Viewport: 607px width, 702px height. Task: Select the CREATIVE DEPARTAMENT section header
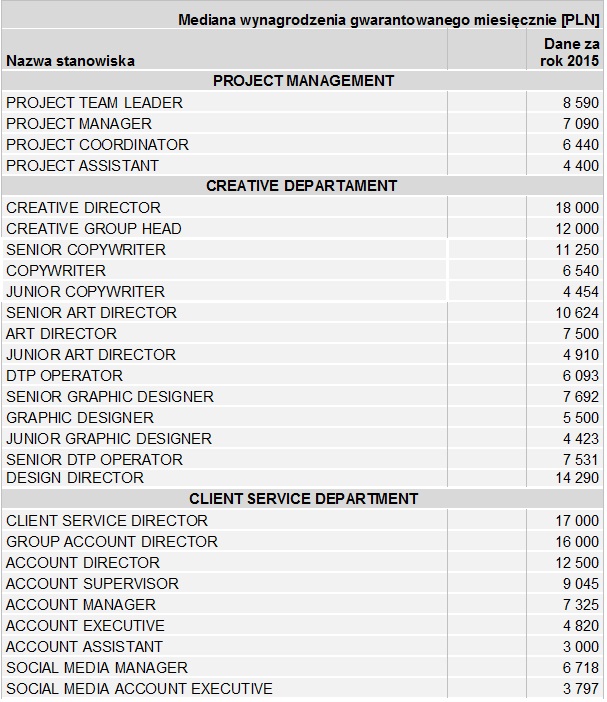(301, 186)
